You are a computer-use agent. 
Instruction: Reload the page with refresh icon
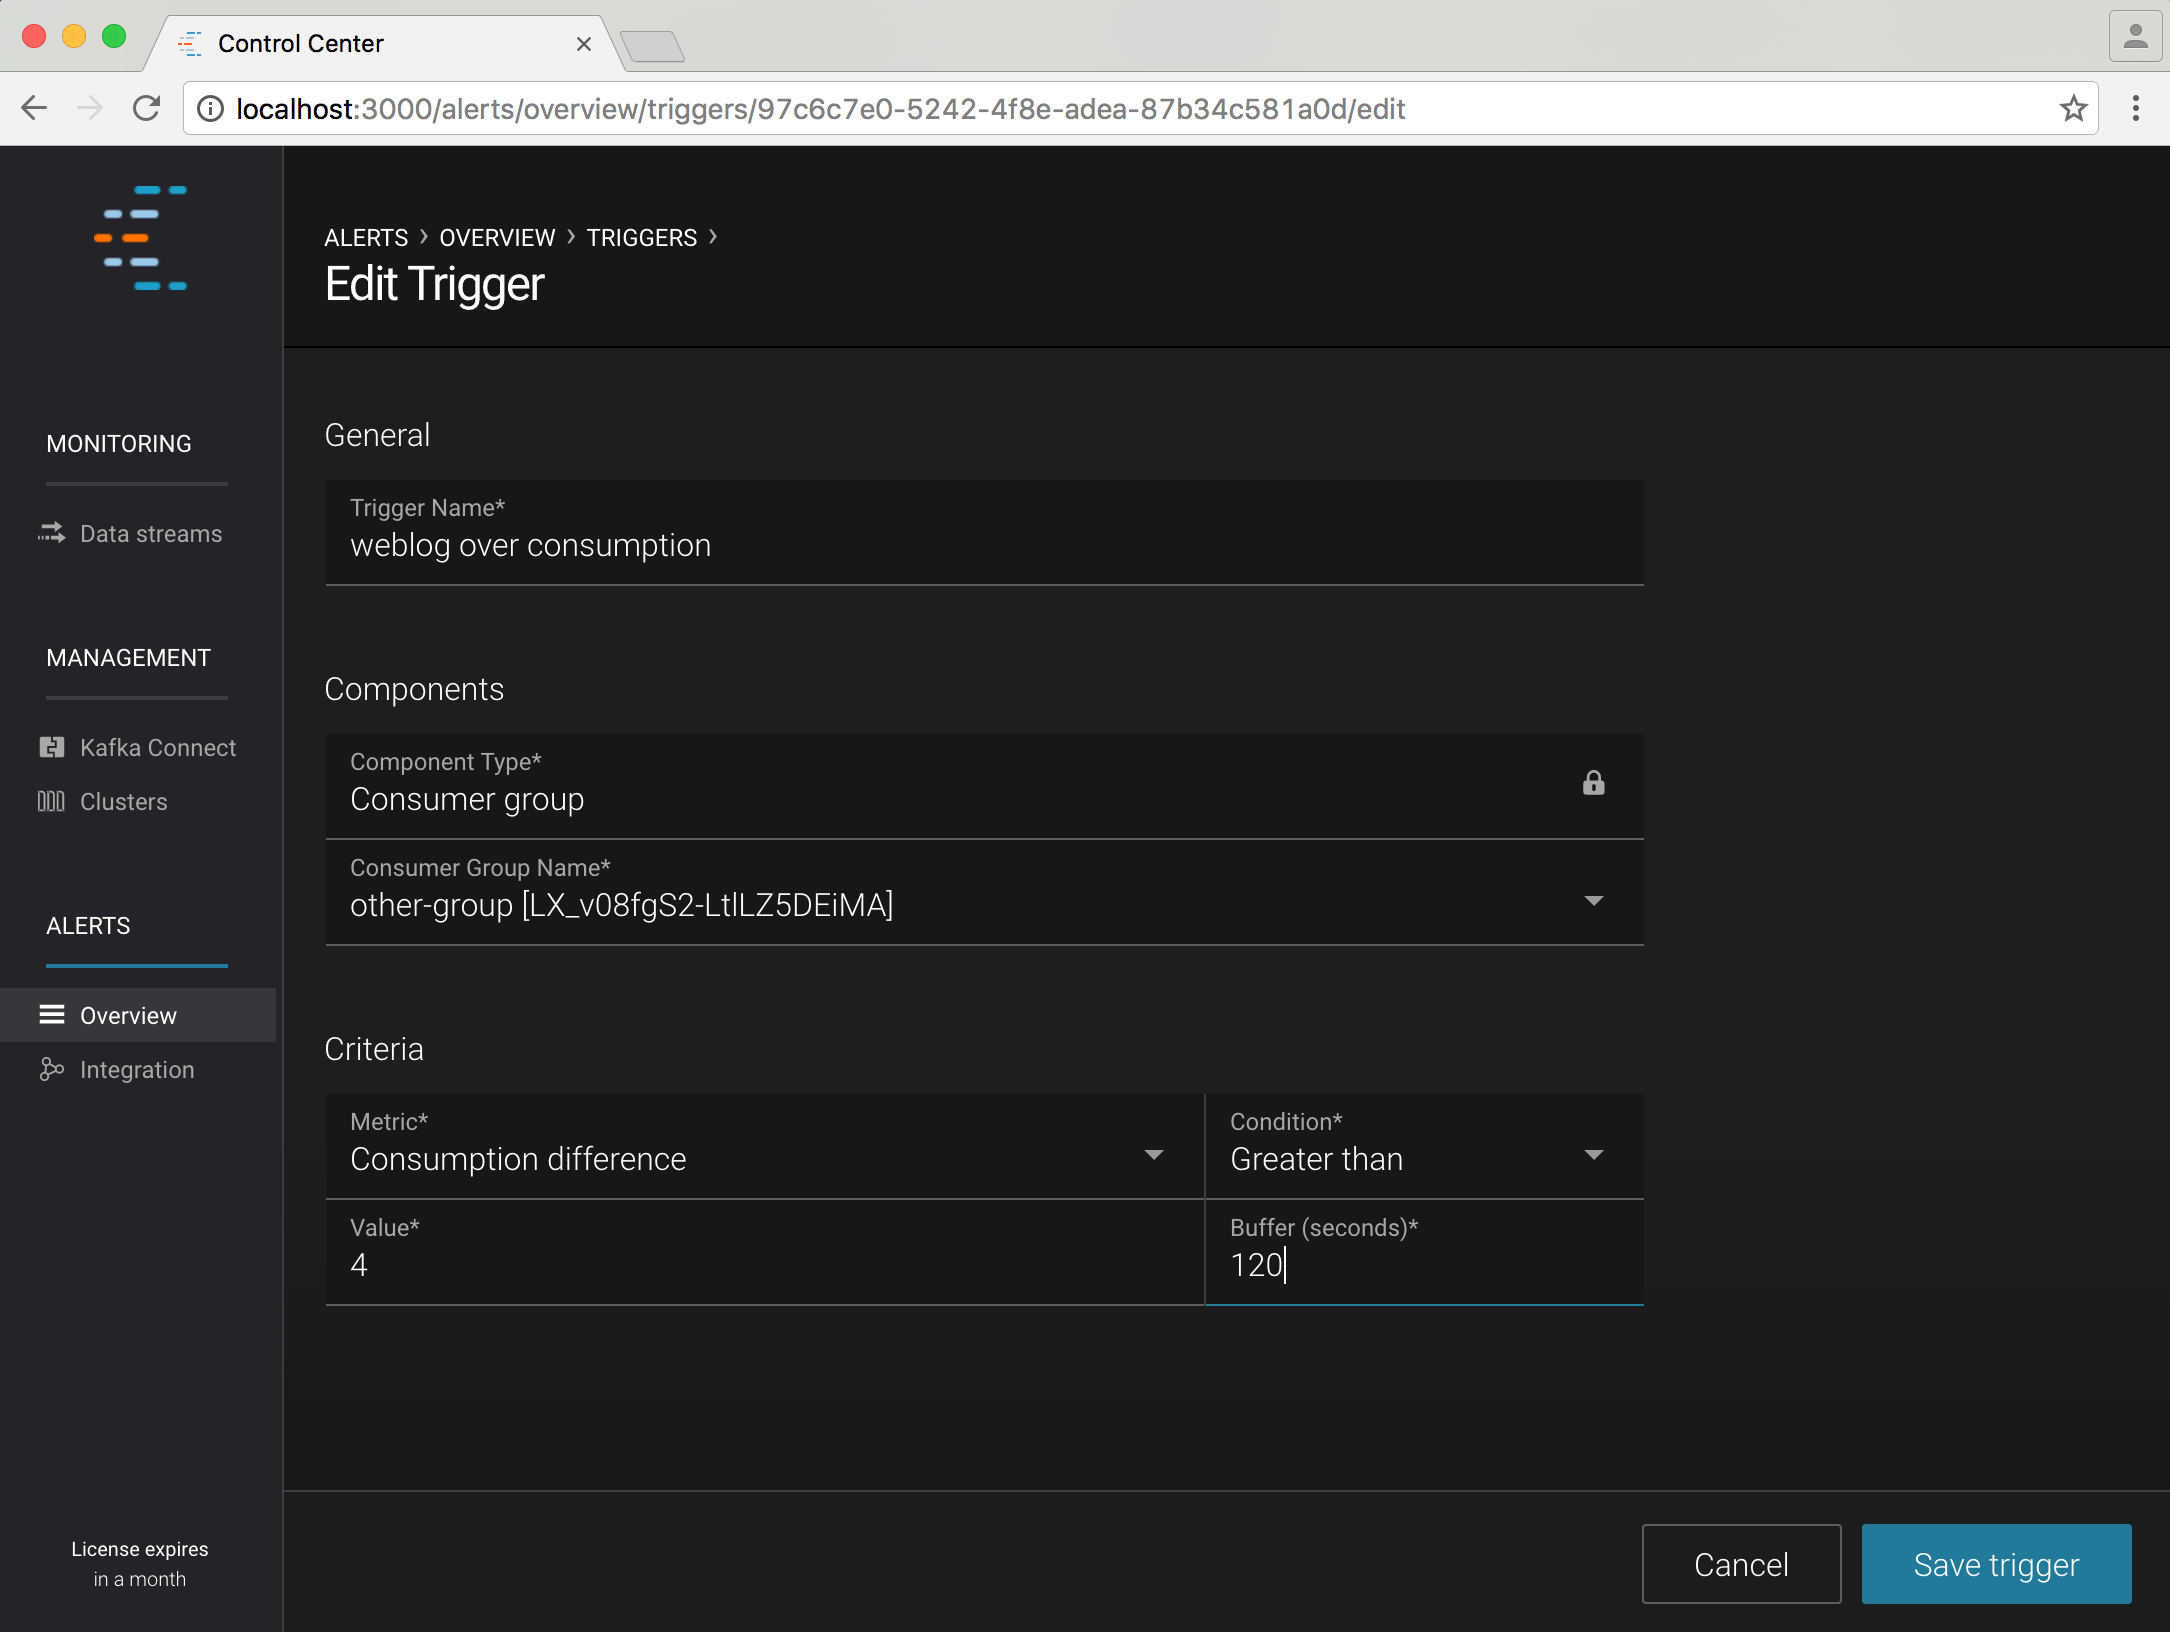[x=147, y=108]
